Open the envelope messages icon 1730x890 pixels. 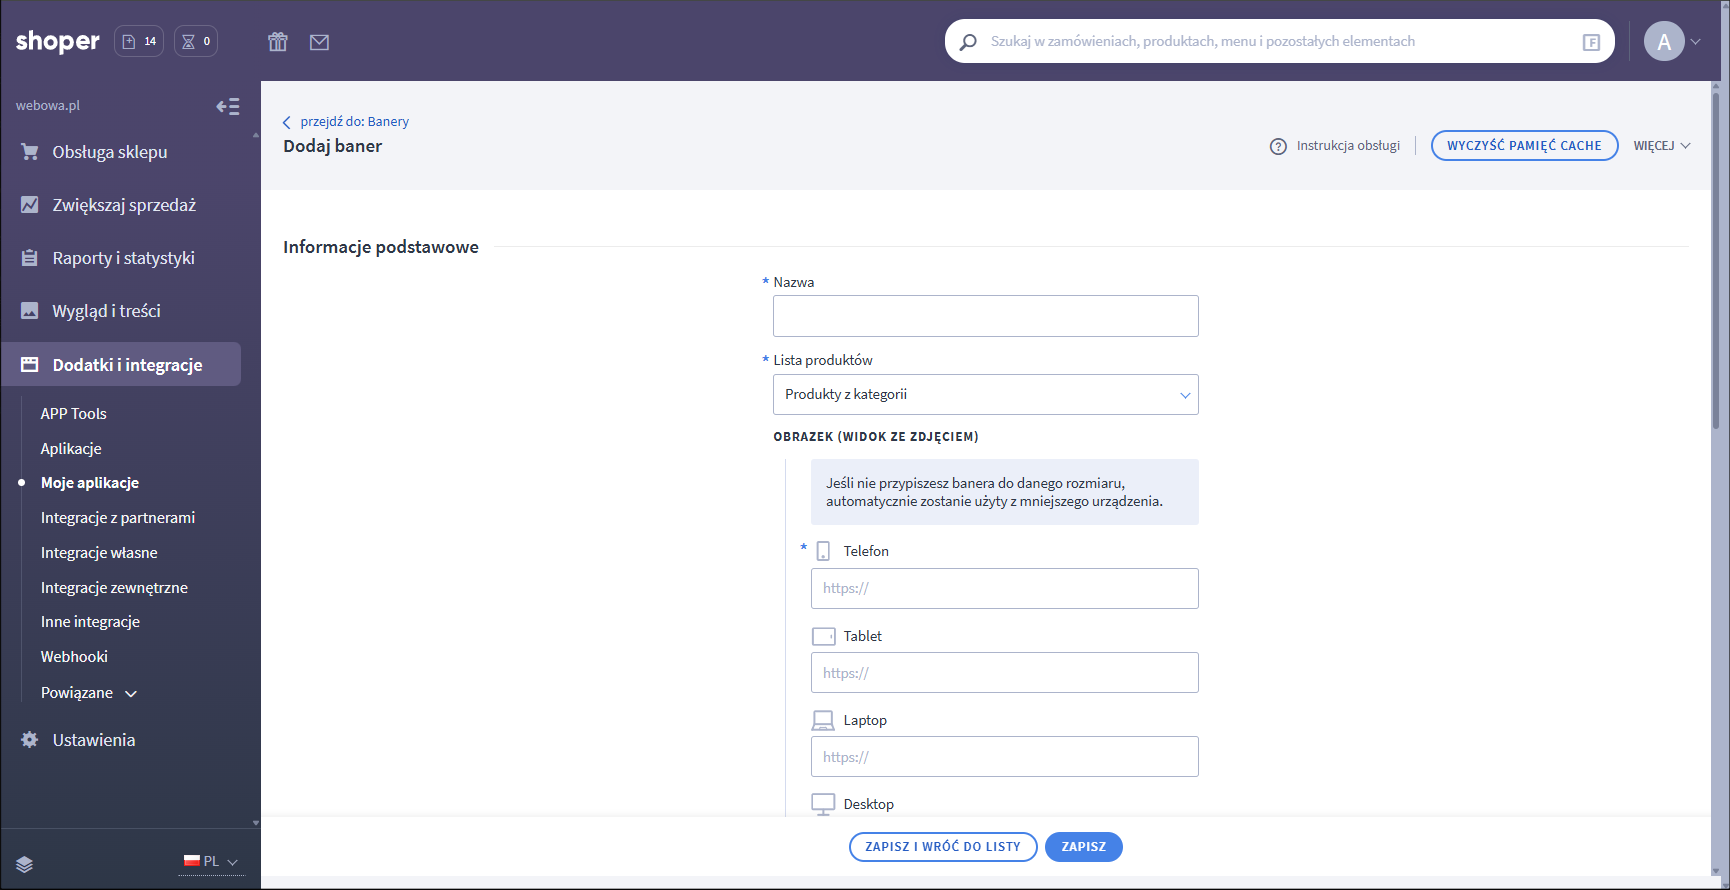[x=319, y=42]
